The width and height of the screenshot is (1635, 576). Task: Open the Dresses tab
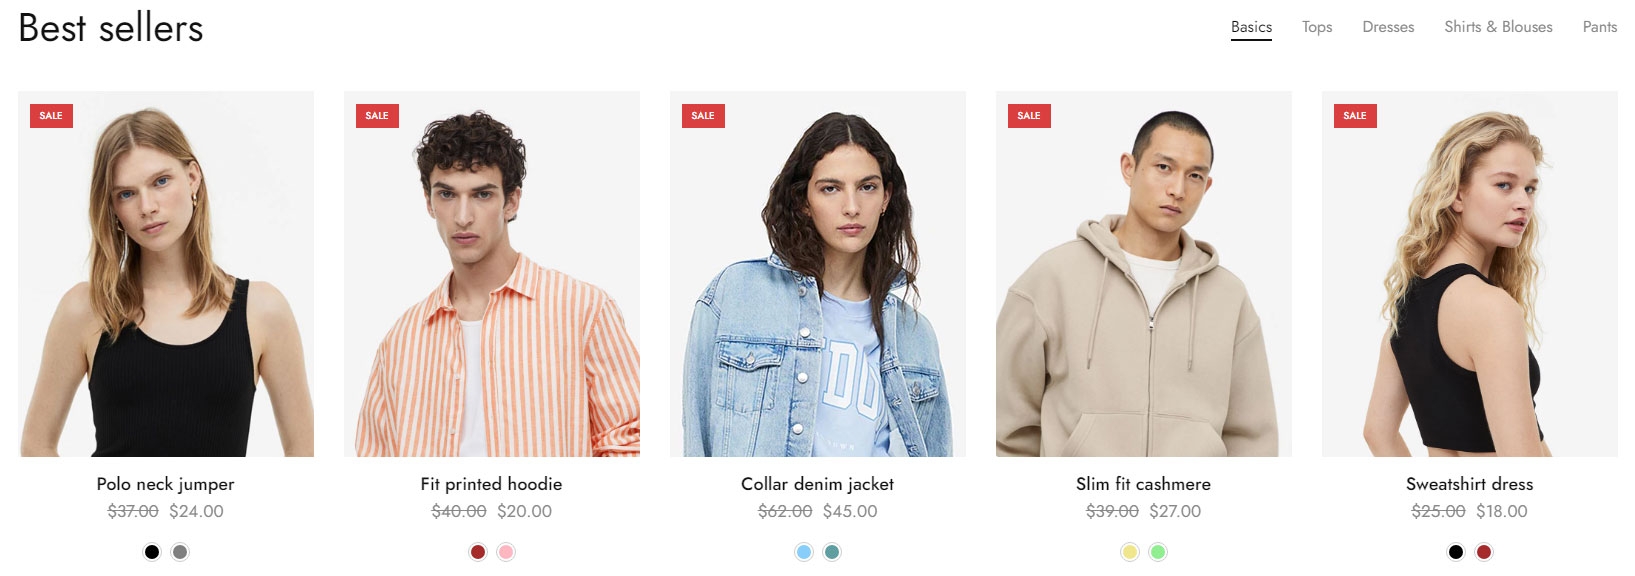(x=1388, y=27)
